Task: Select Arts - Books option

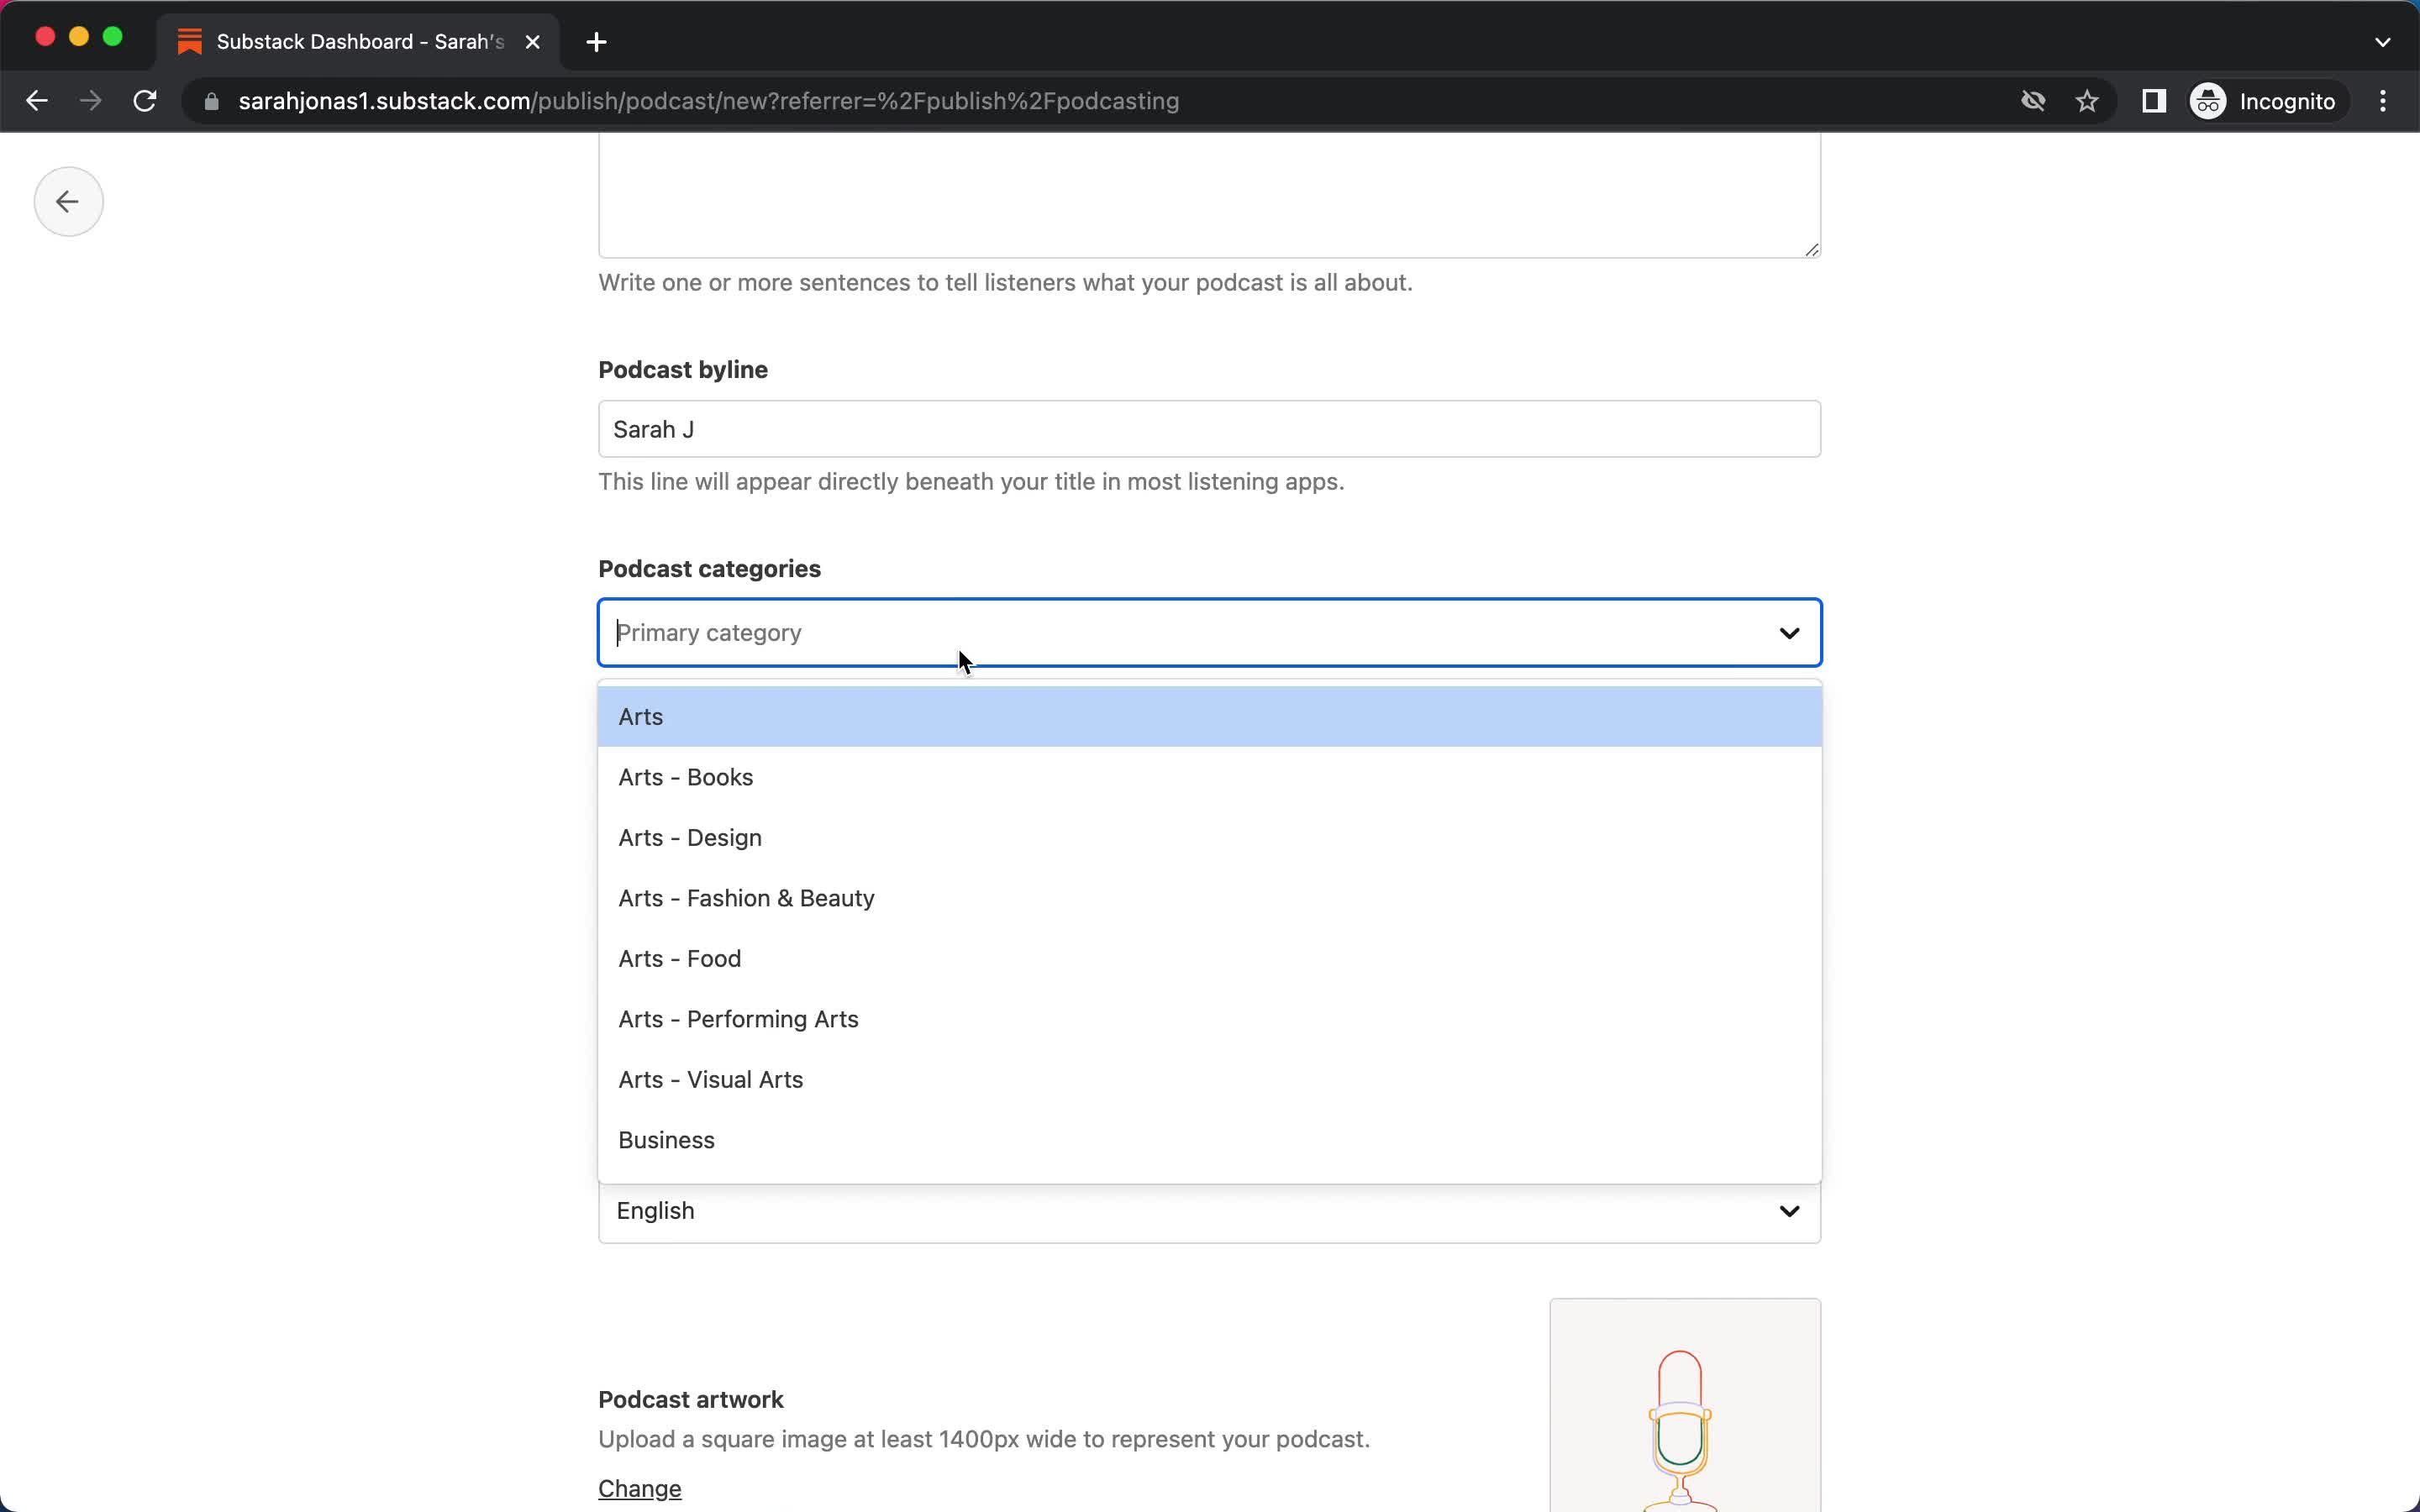Action: pyautogui.click(x=1209, y=777)
